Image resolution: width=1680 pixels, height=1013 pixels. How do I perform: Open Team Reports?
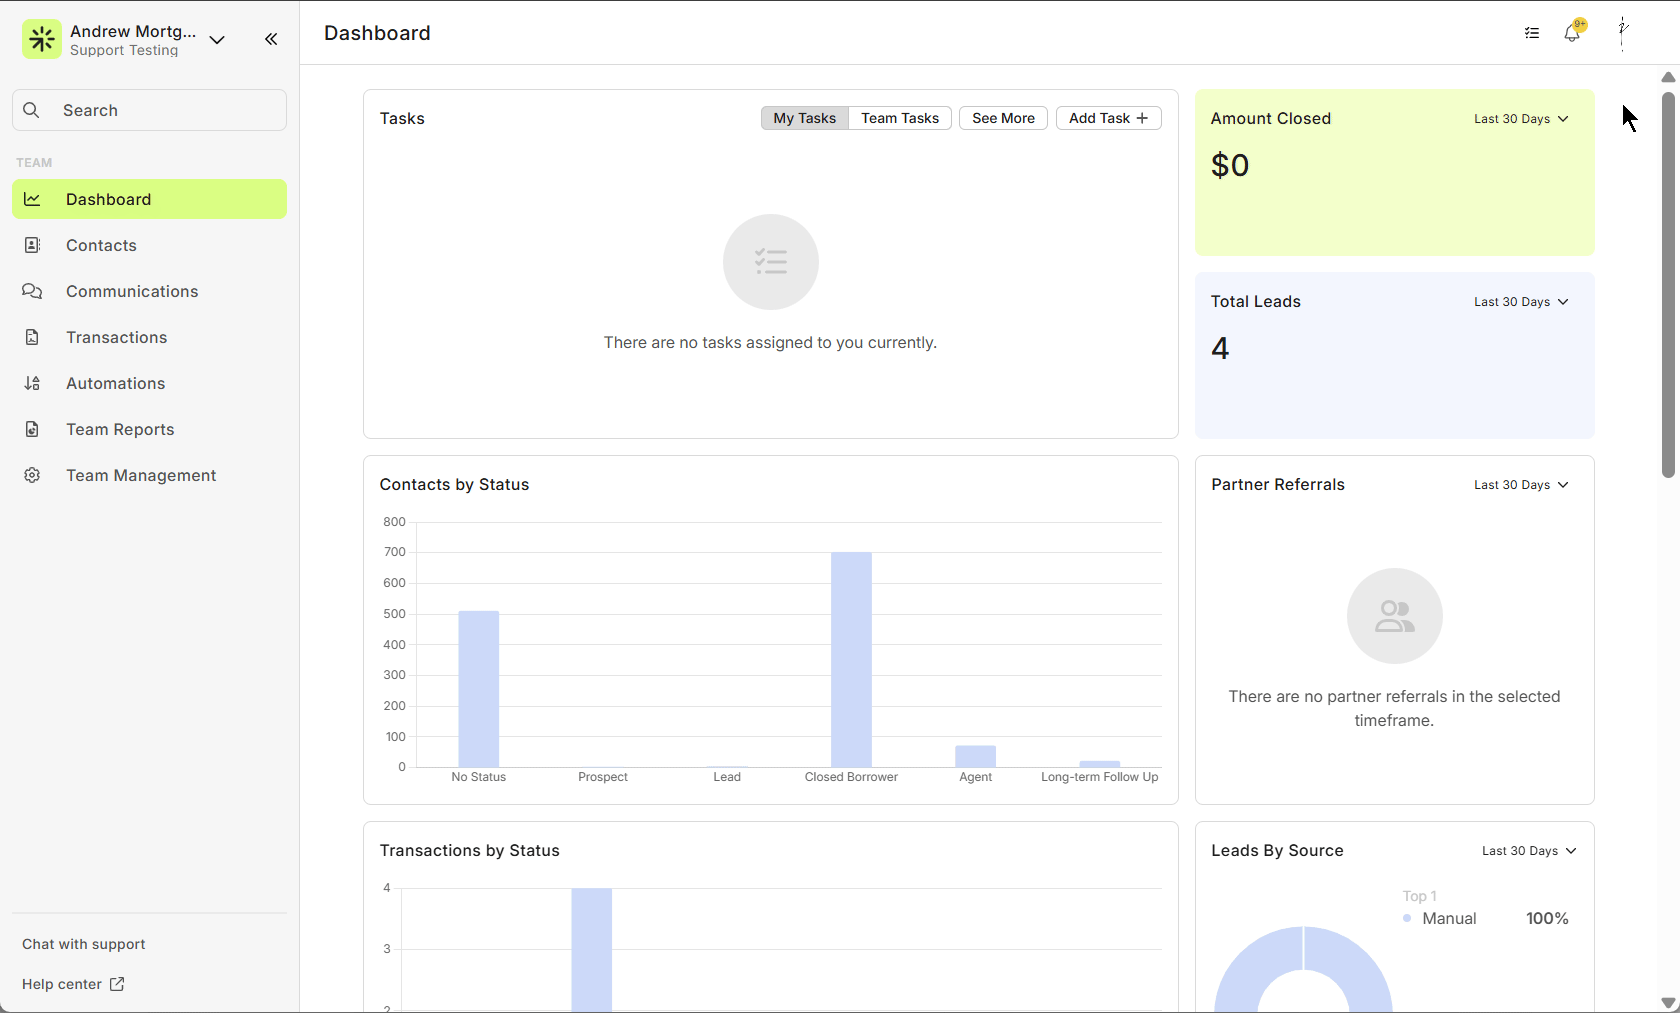pyautogui.click(x=149, y=429)
